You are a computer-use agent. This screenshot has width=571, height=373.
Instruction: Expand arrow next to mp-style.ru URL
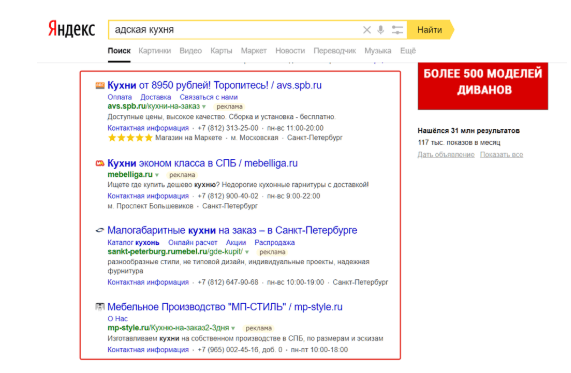233,328
